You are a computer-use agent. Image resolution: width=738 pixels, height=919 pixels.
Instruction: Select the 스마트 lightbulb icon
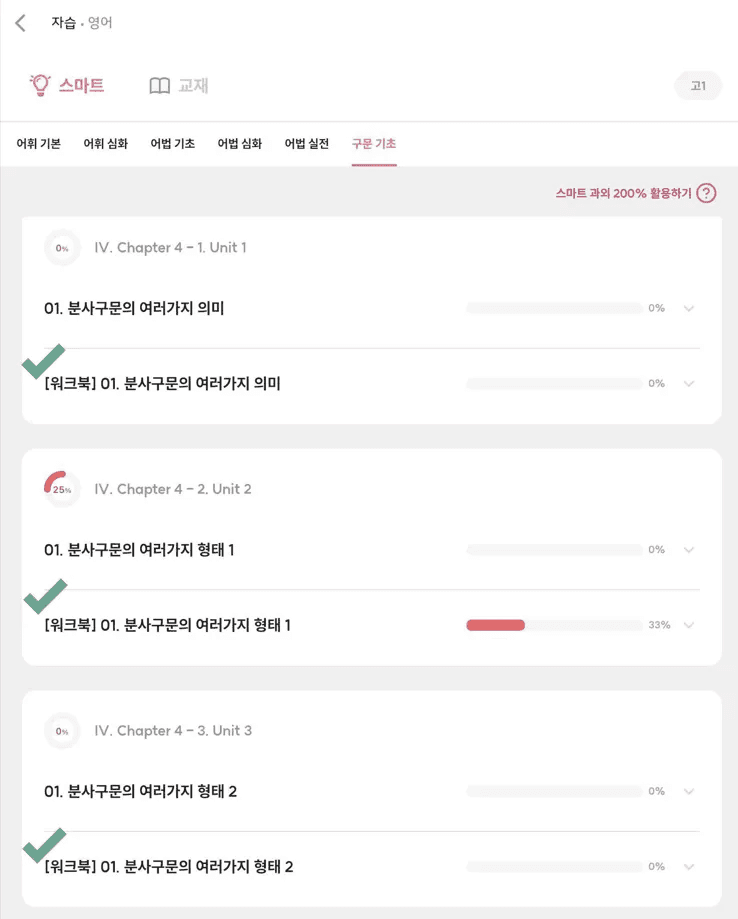point(40,85)
